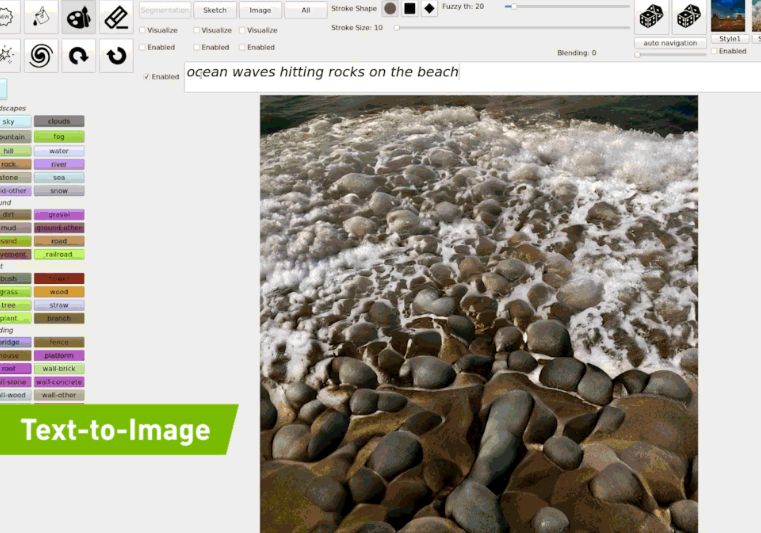Pick the railroad label swatch
The image size is (761, 533).
59,254
